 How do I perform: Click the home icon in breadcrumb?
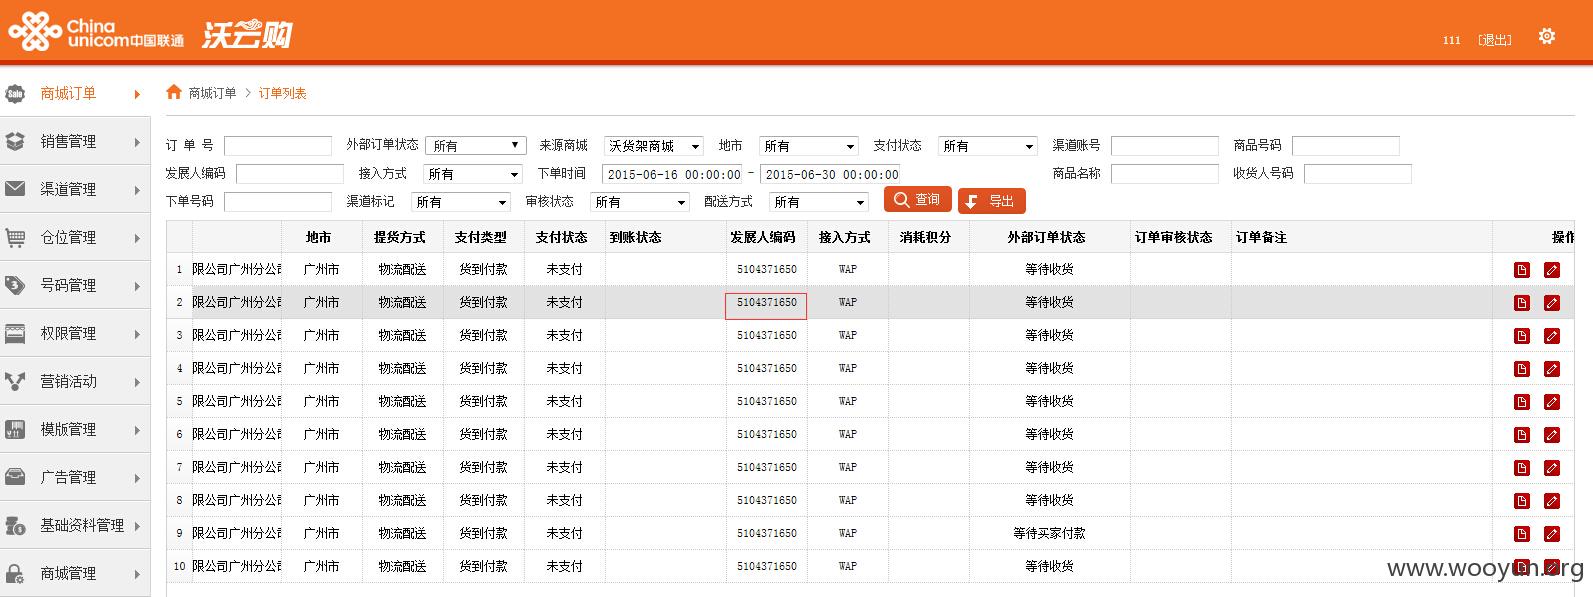pyautogui.click(x=174, y=92)
